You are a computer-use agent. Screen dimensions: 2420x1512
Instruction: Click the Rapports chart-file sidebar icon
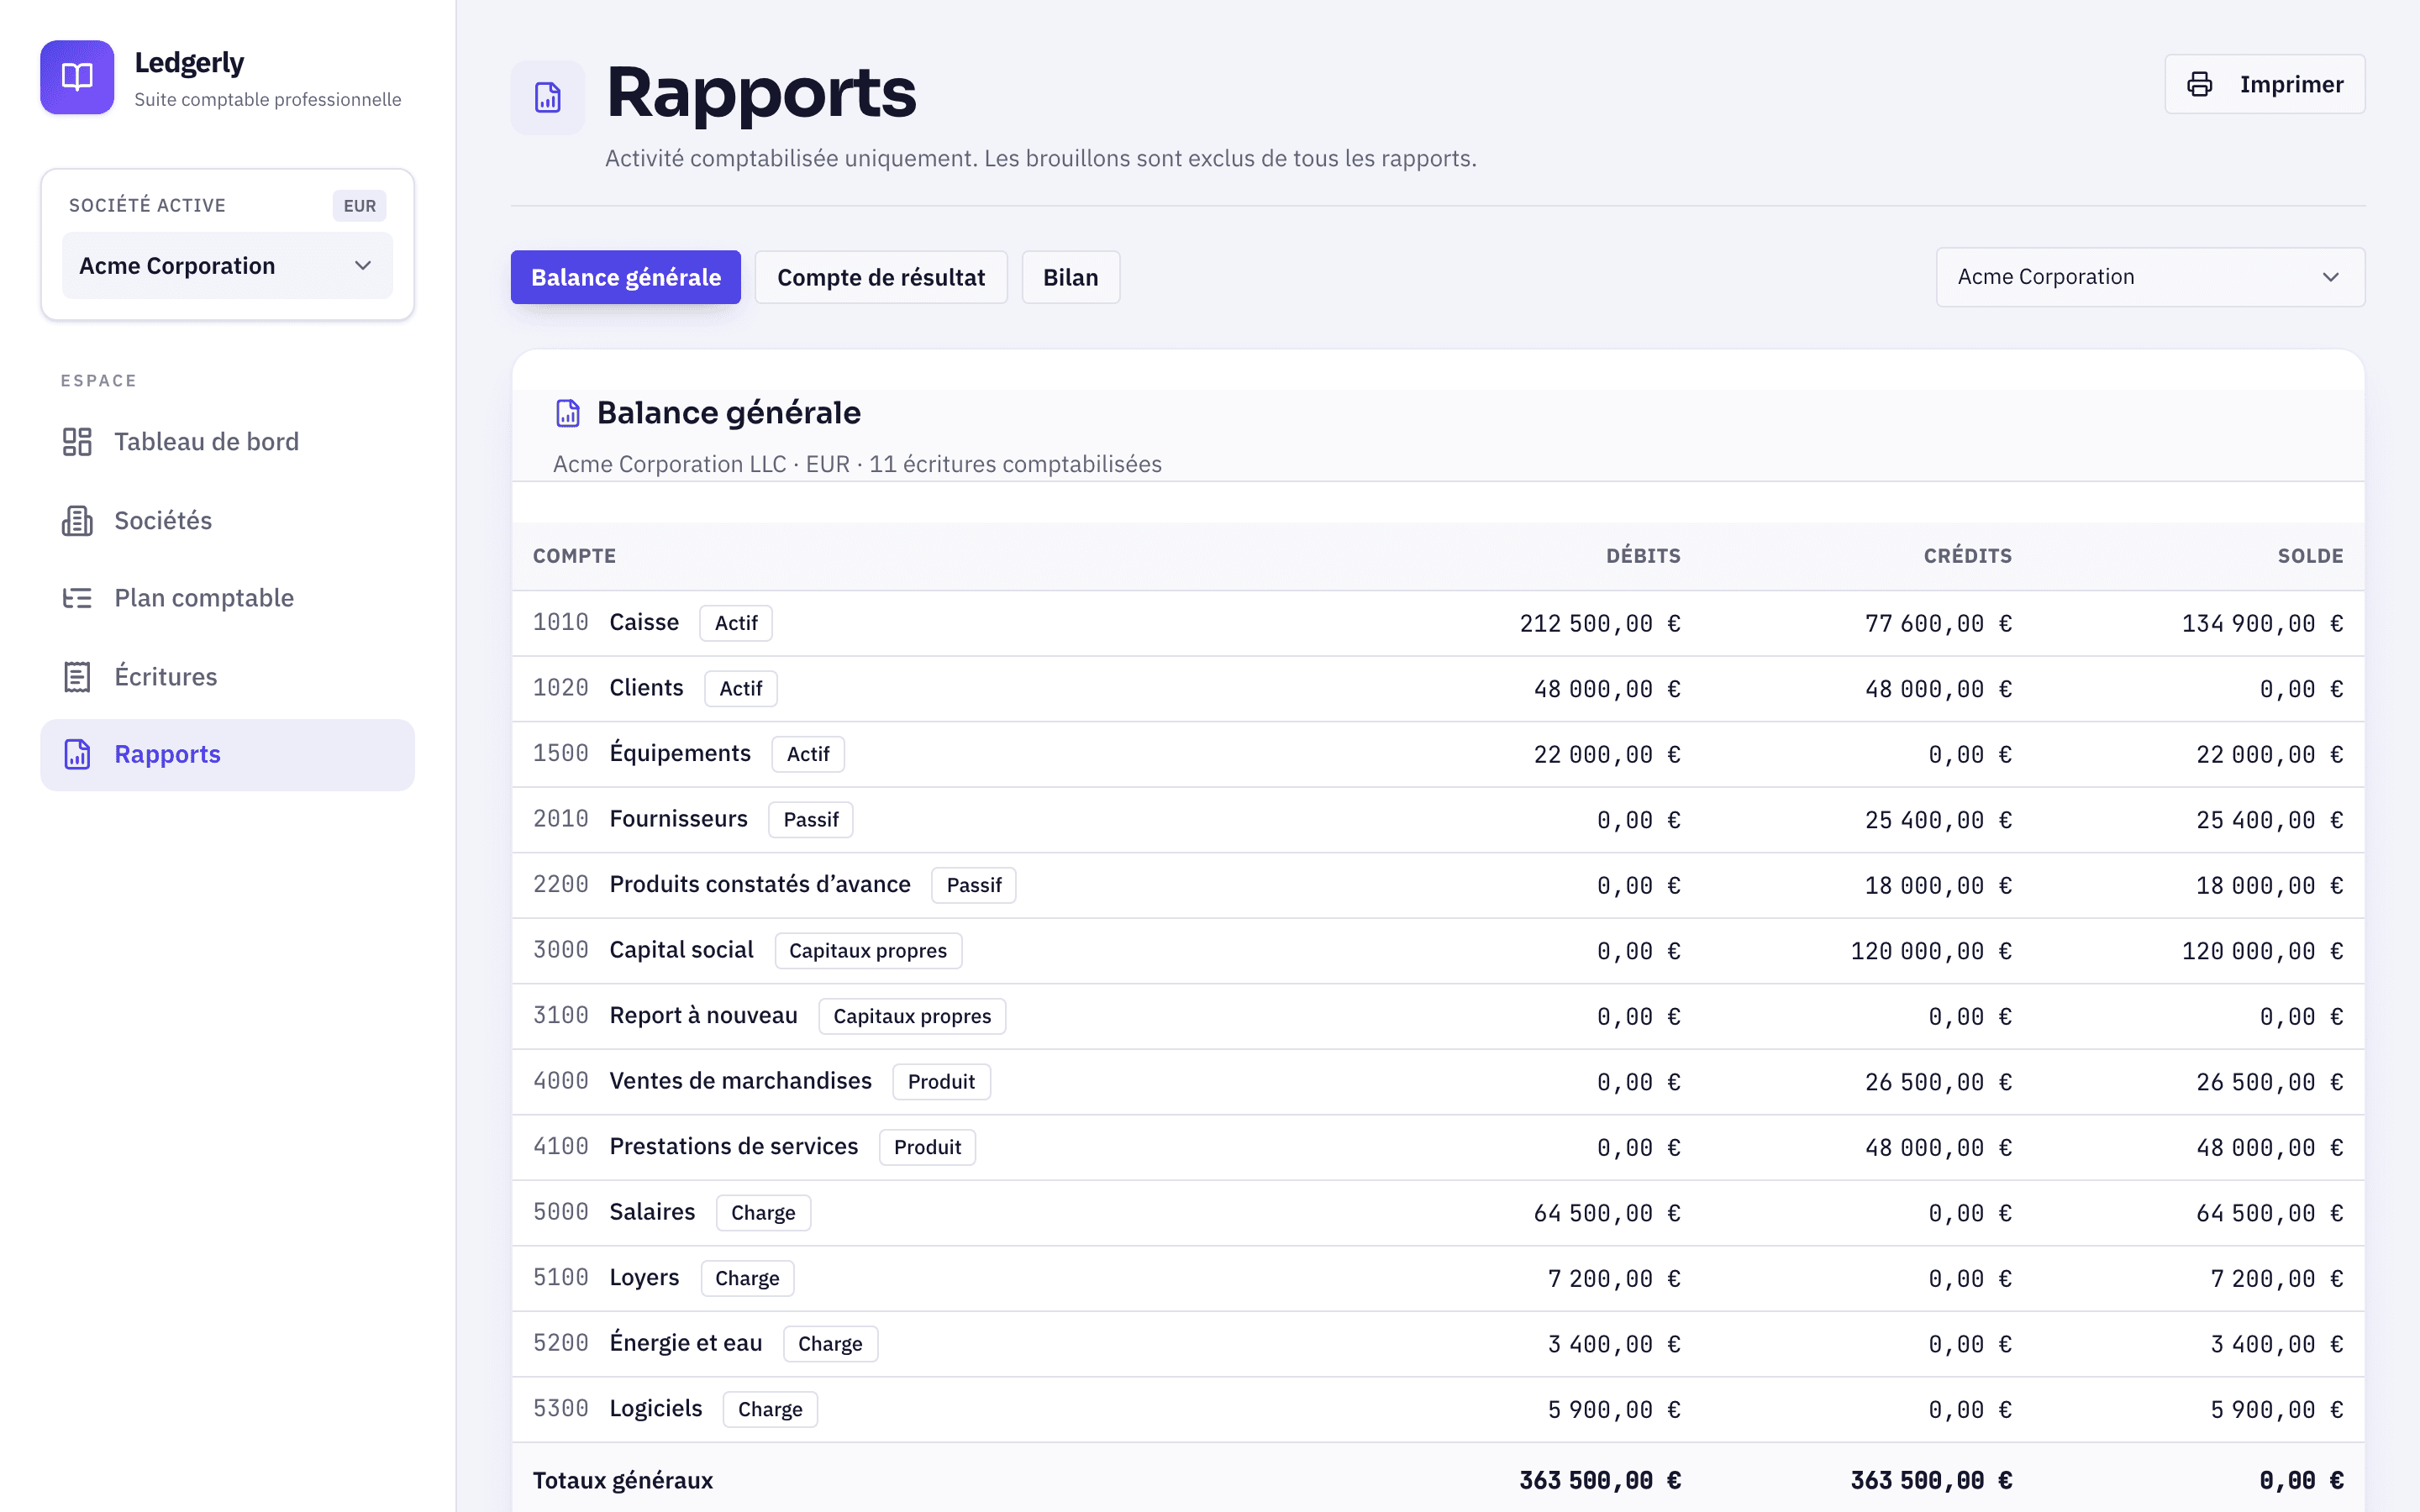(x=77, y=754)
